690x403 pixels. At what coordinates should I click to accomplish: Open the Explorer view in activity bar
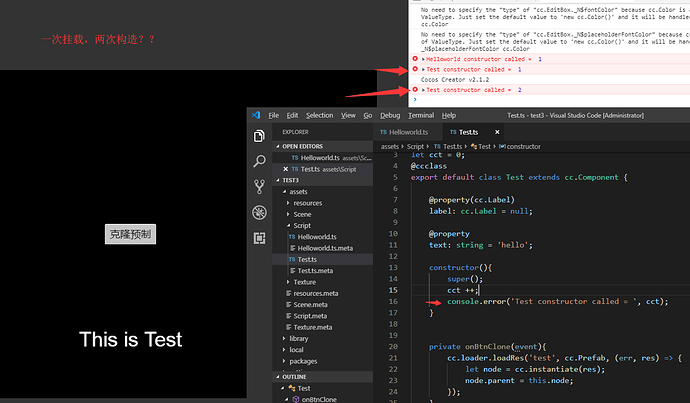259,136
